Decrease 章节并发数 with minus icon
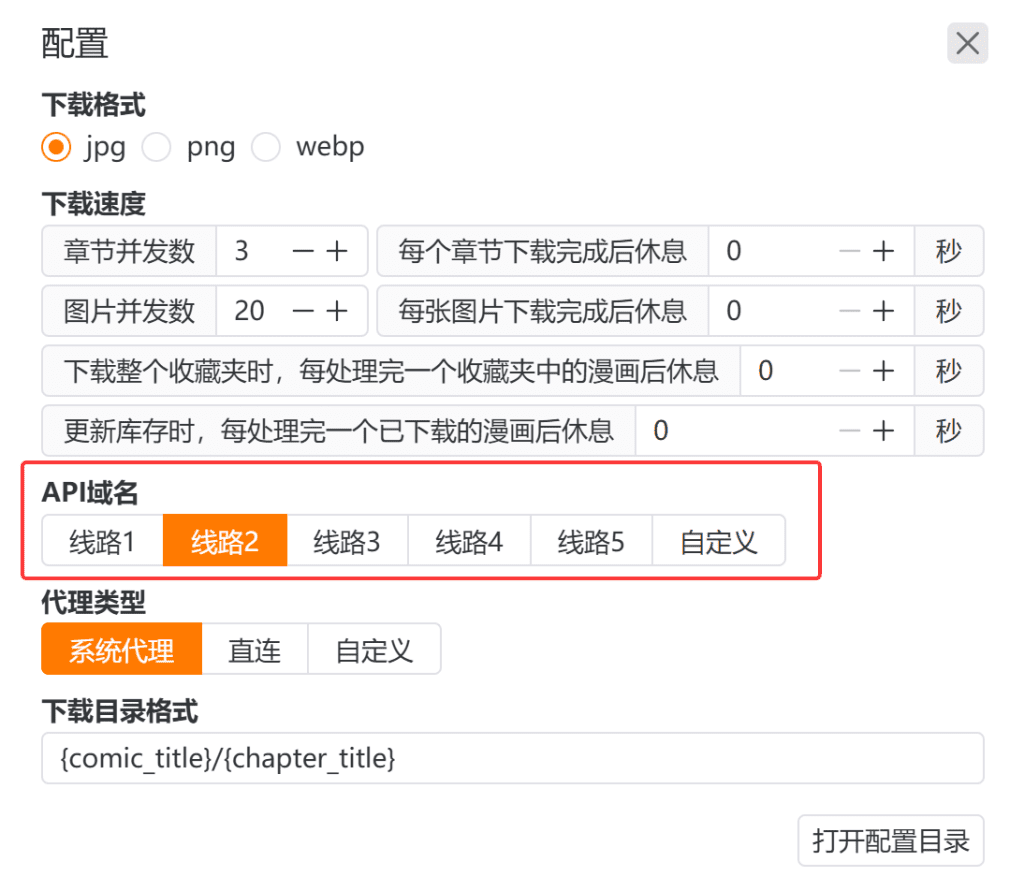This screenshot has height=891, width=1024. [x=302, y=251]
